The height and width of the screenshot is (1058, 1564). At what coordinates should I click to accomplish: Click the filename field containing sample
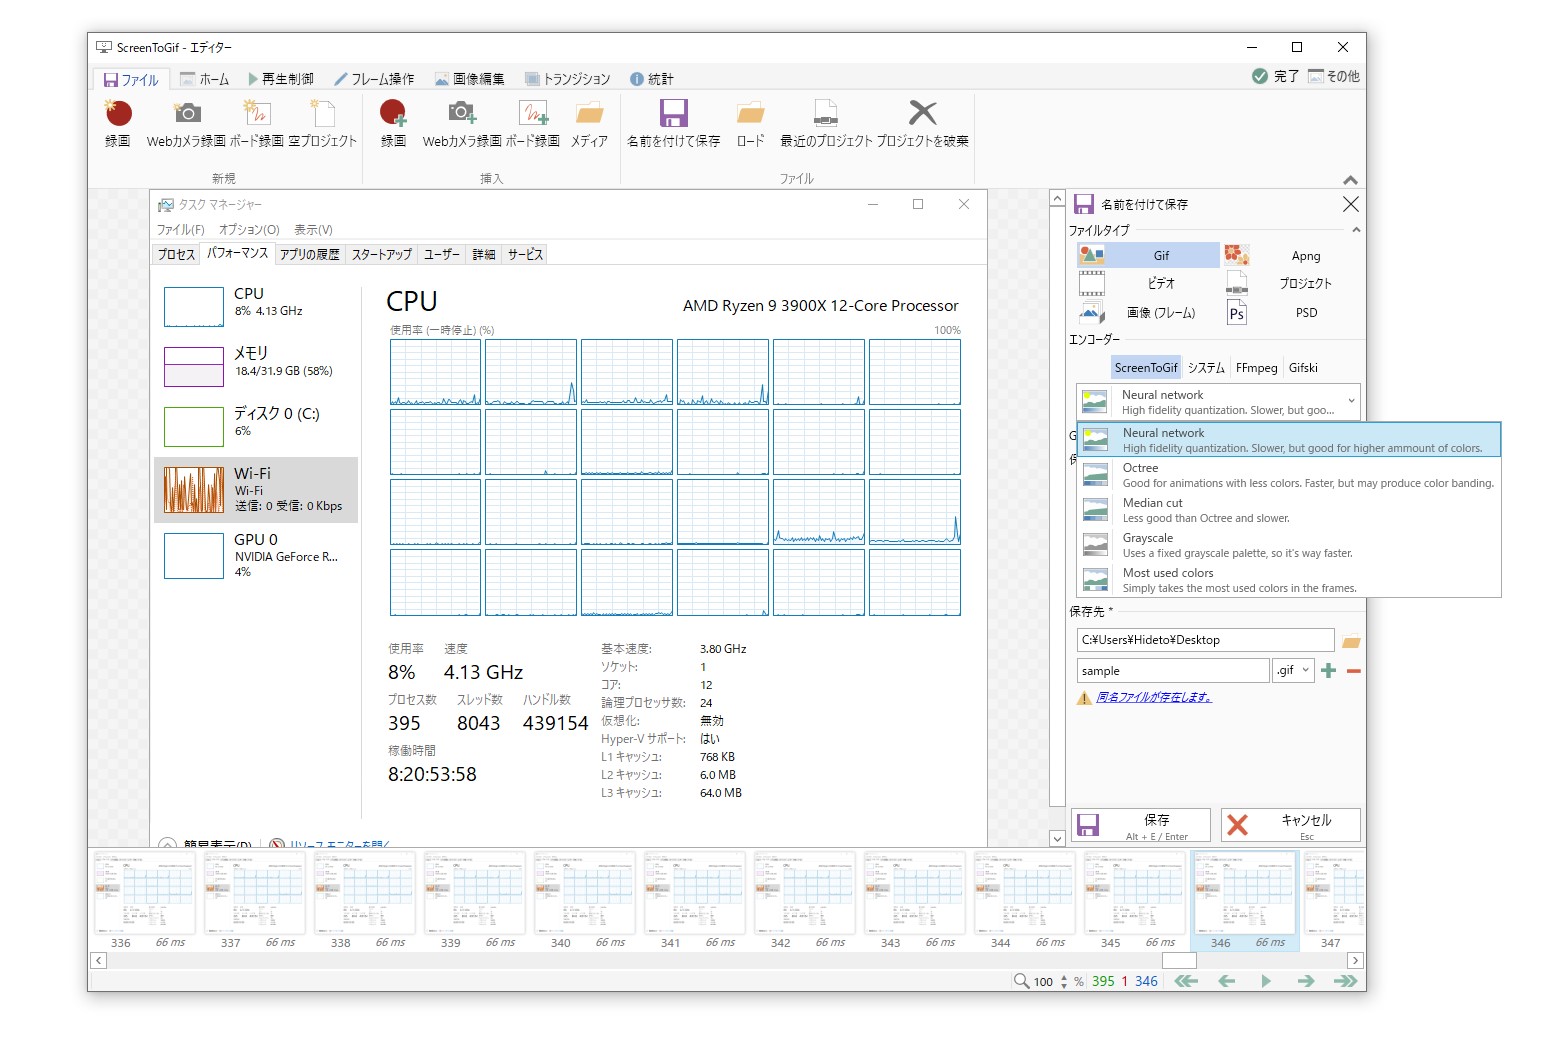coord(1173,671)
